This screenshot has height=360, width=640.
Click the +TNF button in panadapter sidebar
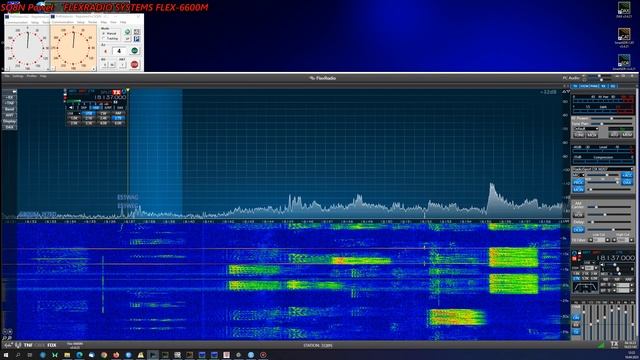(x=9, y=103)
